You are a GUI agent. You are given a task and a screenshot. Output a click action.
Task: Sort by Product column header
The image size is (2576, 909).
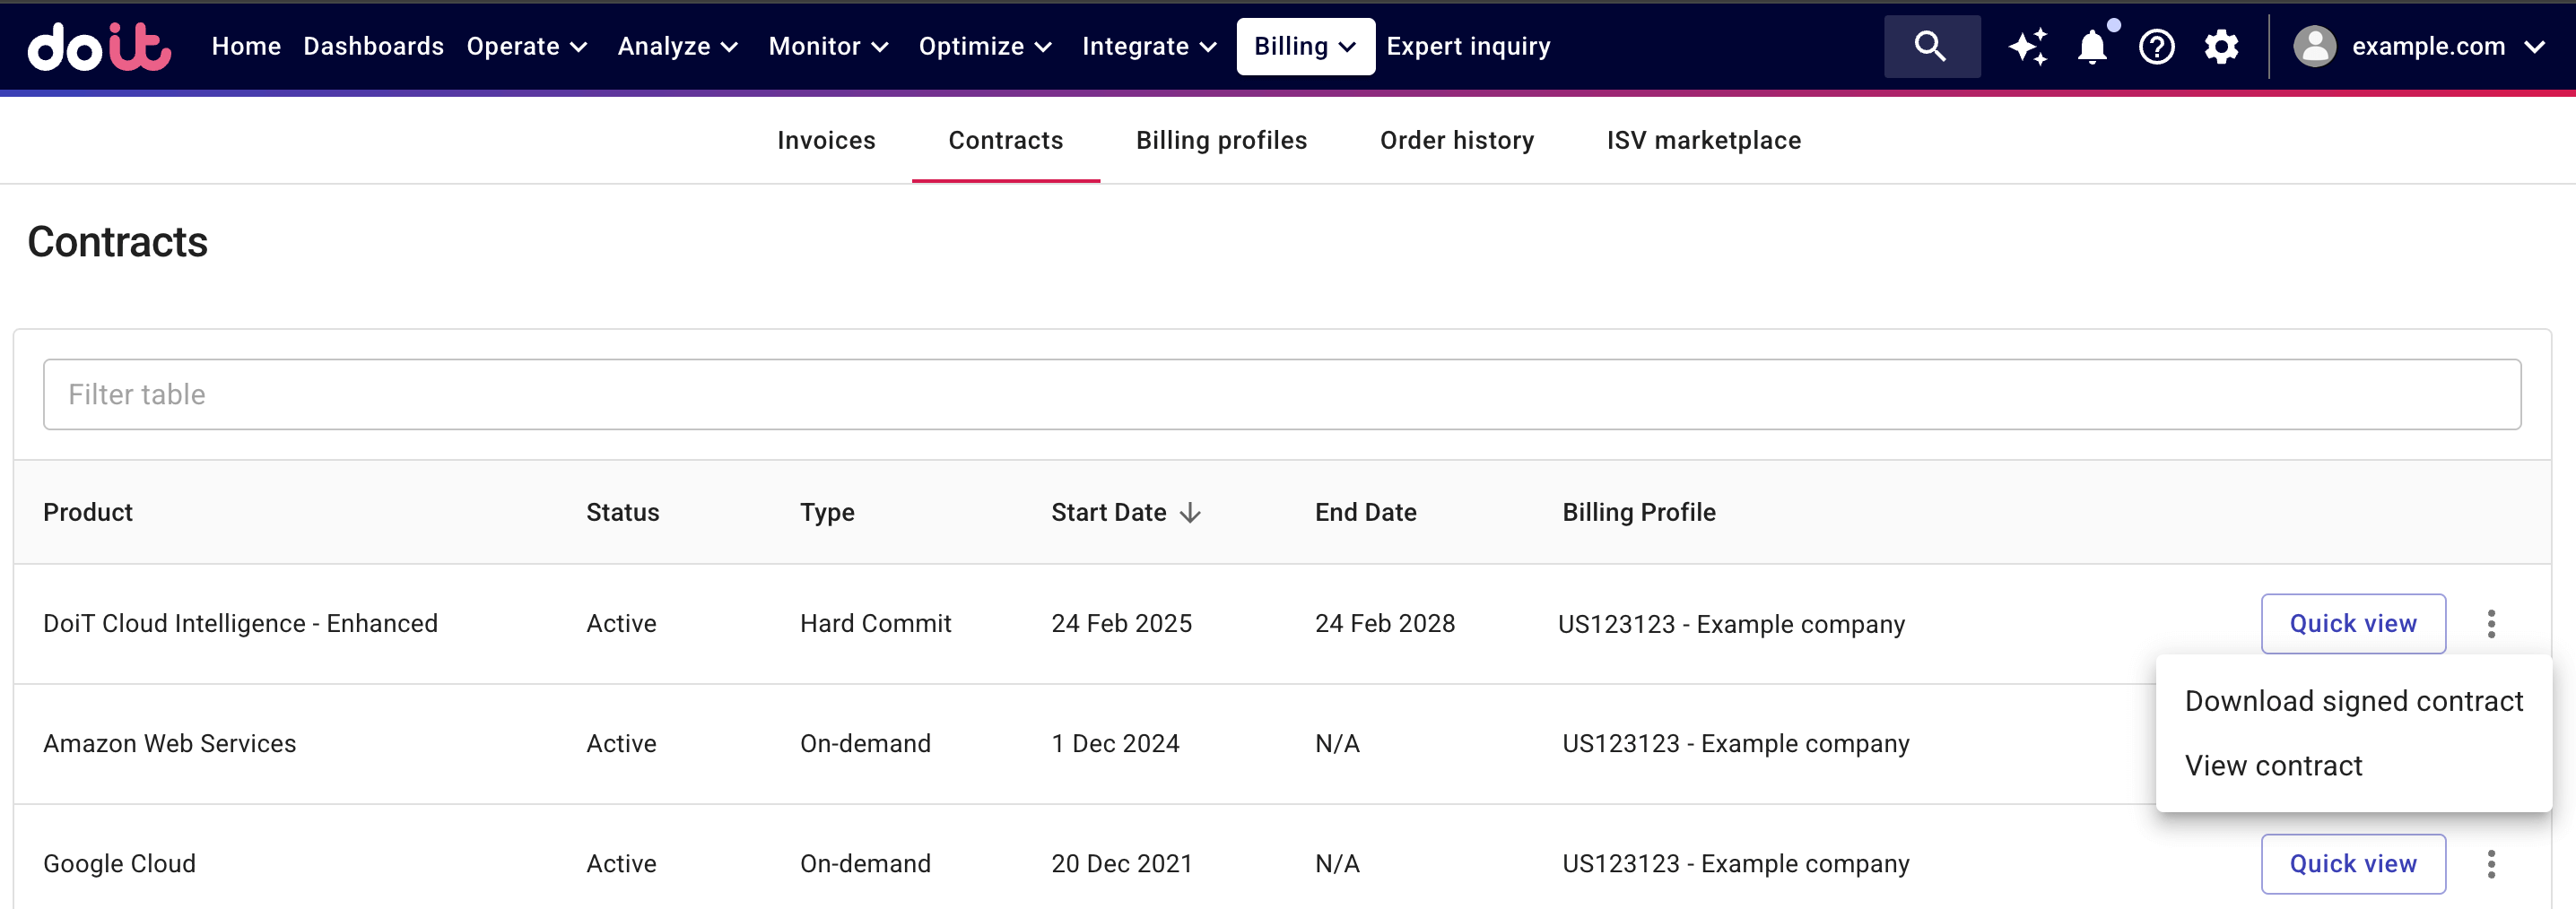click(88, 512)
